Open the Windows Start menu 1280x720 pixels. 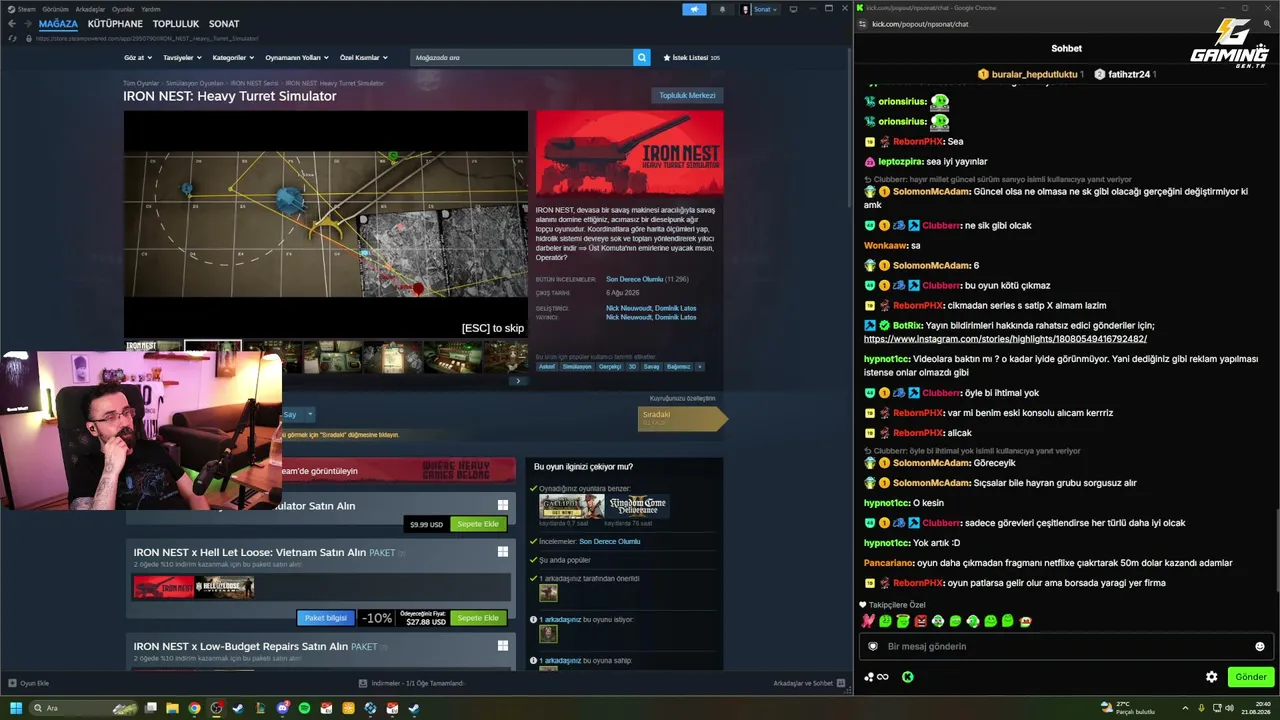(x=16, y=708)
